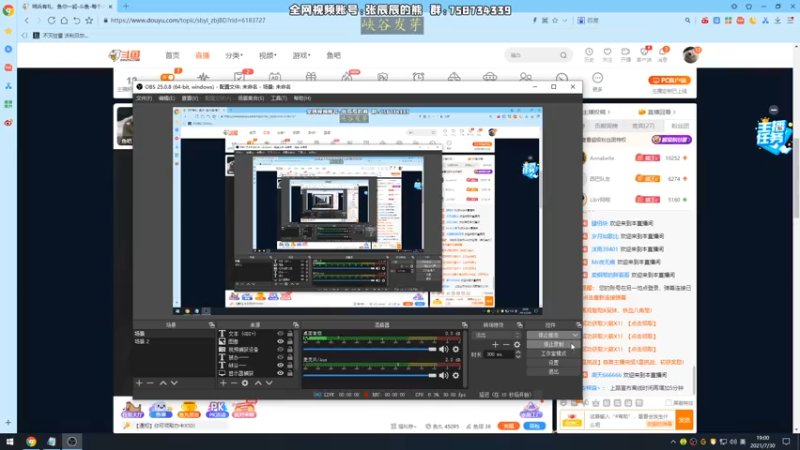Viewport: 800px width, 450px height.
Task: Adjust the microphone/Aux volume slider
Action: coord(370,376)
